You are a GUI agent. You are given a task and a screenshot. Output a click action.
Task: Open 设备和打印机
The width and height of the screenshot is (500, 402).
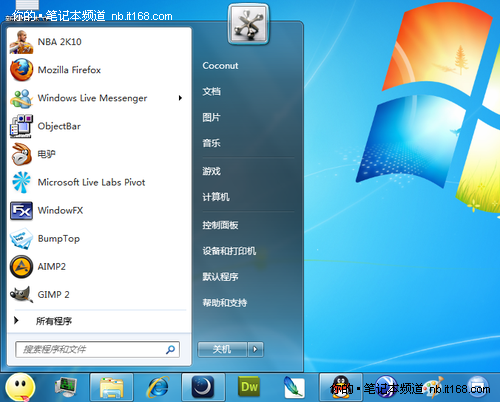[229, 251]
